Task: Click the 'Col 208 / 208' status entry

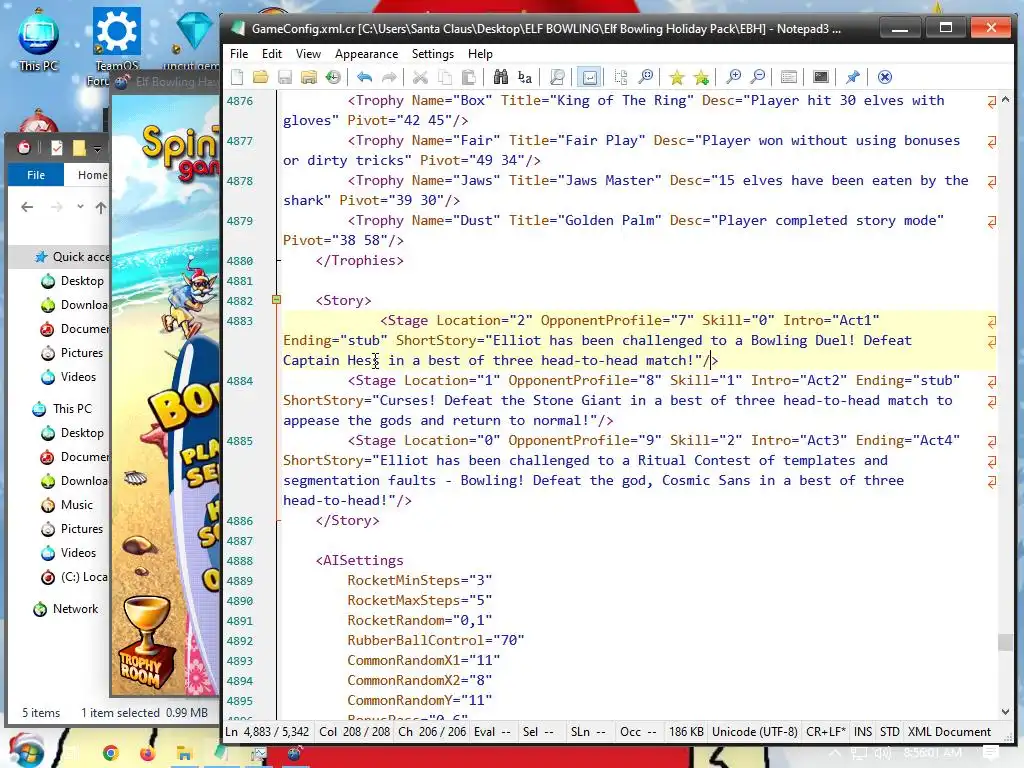Action: (355, 731)
